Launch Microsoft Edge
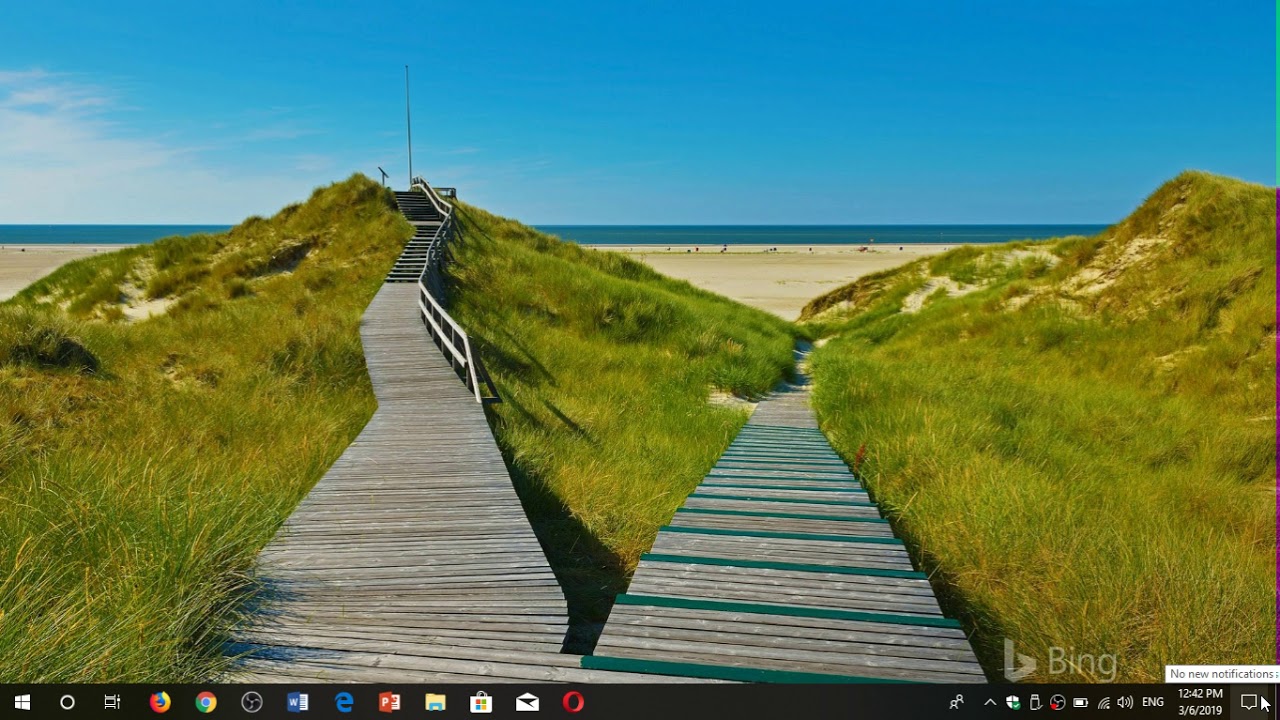The image size is (1280, 720). tap(342, 702)
